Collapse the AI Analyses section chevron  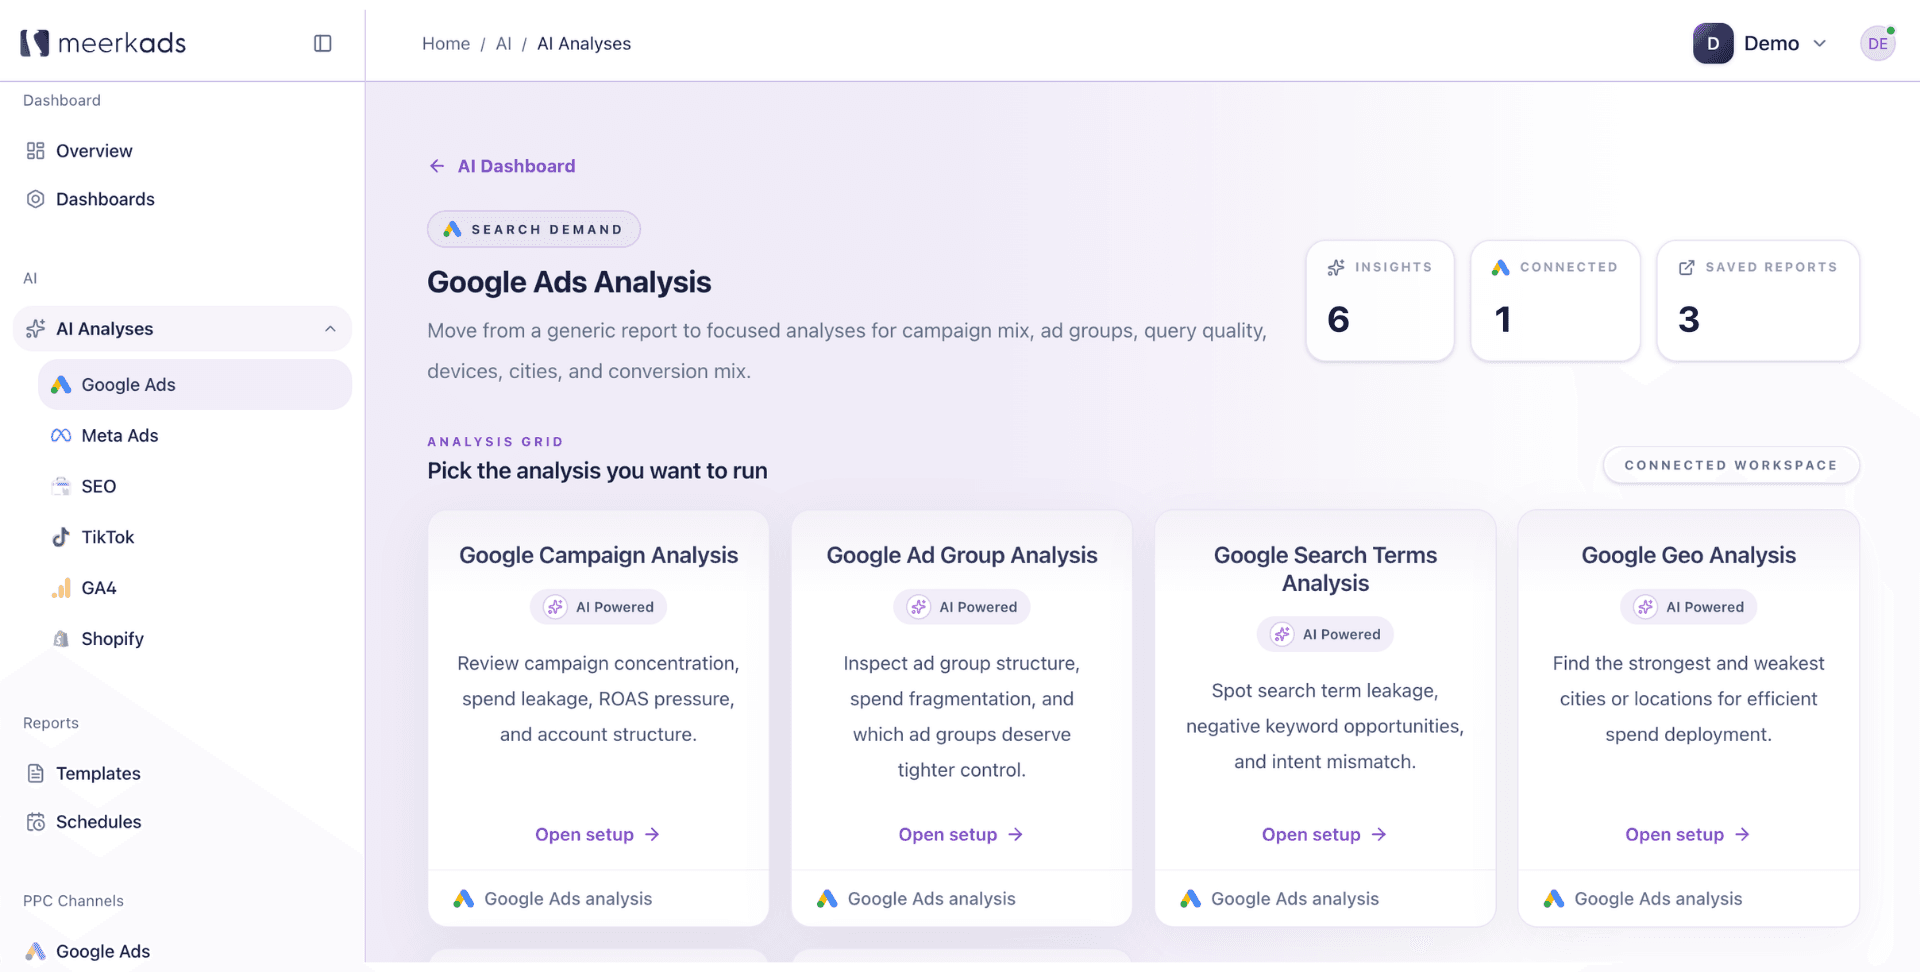coord(330,329)
